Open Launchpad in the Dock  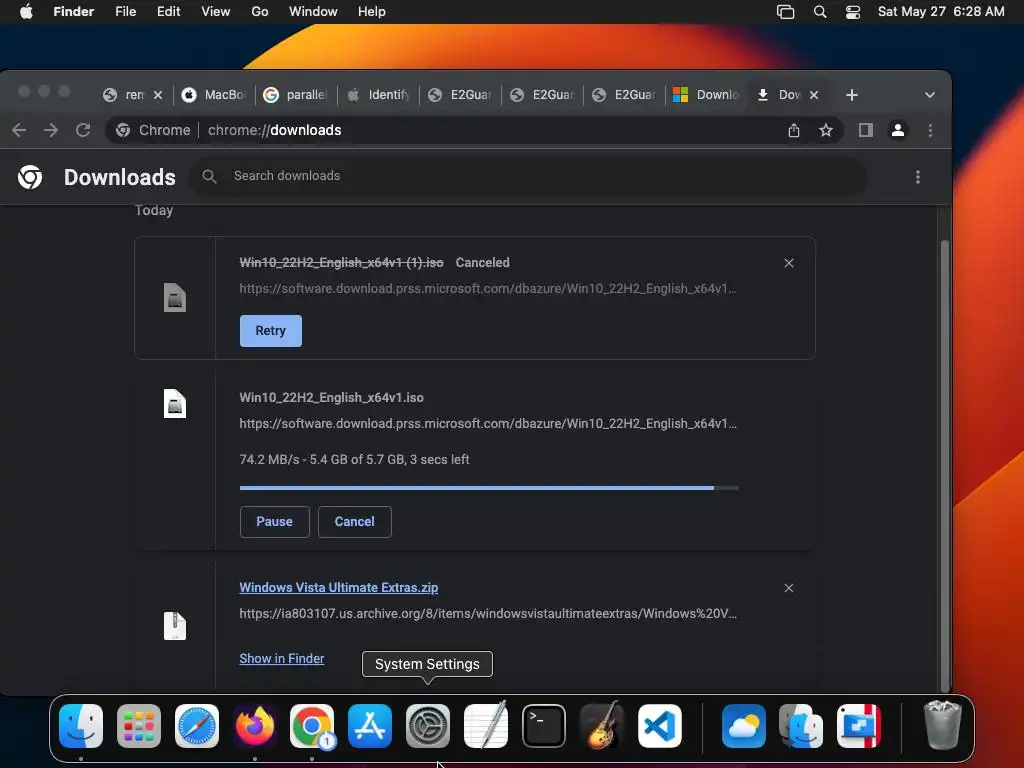pyautogui.click(x=139, y=726)
